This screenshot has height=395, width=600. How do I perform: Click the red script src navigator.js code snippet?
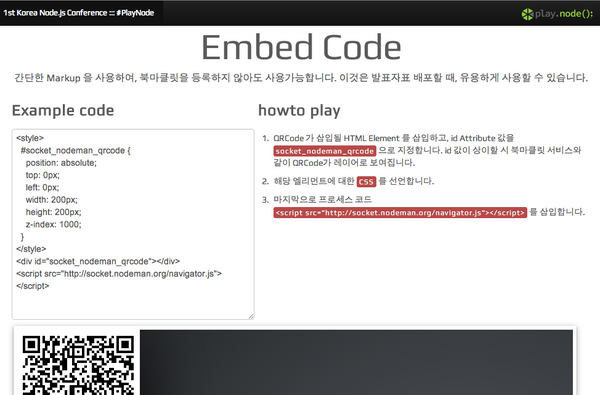coord(400,212)
